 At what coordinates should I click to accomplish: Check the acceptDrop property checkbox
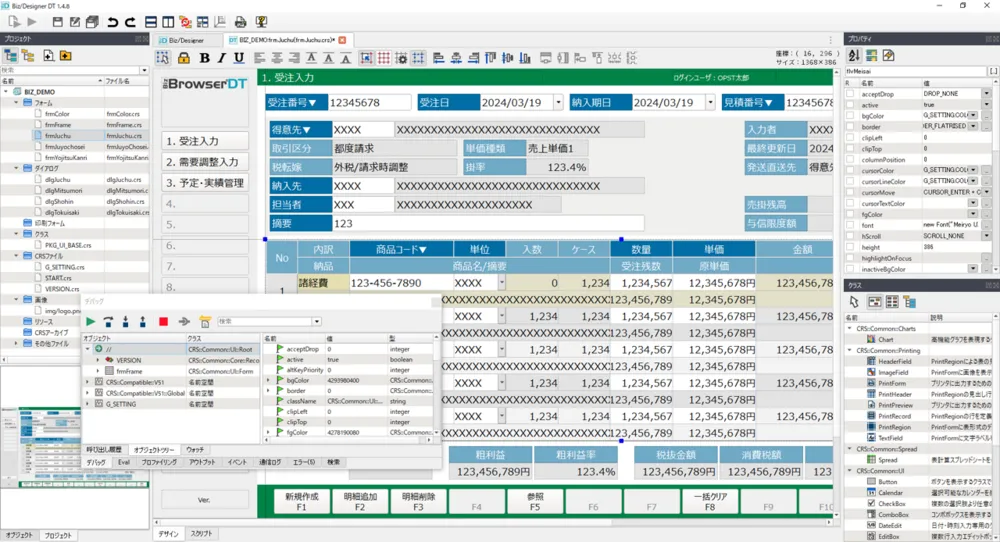coord(851,93)
